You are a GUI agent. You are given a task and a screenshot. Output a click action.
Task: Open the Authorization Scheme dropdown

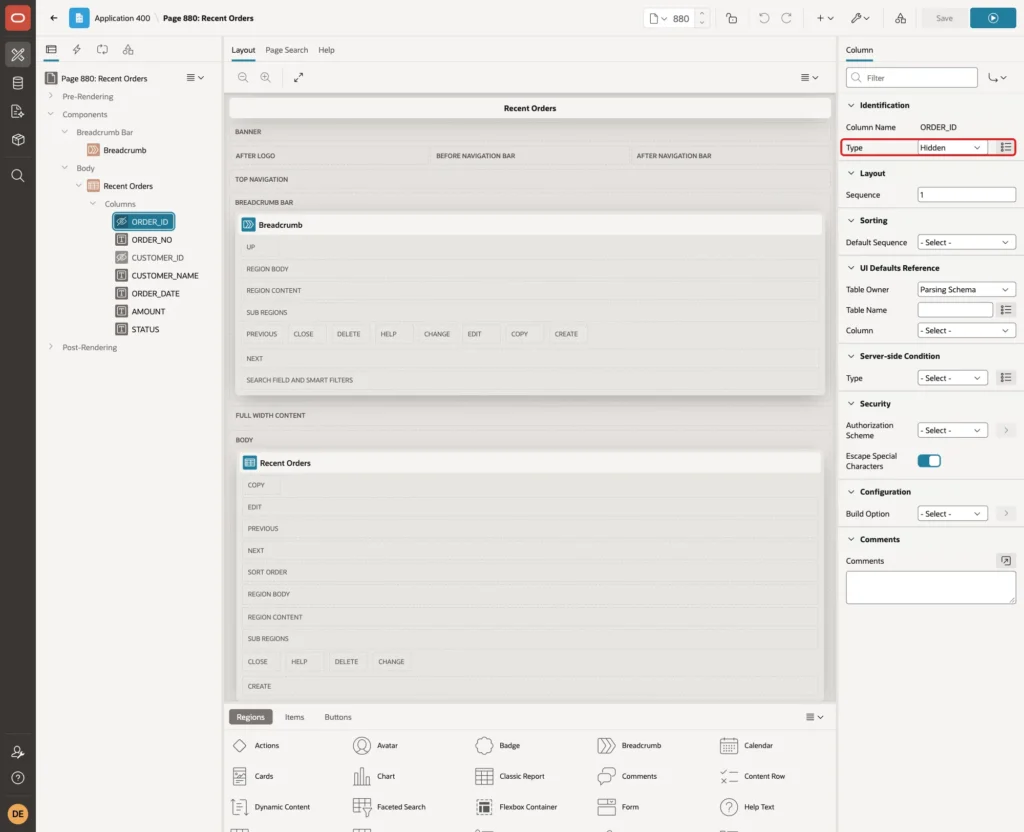pyautogui.click(x=952, y=430)
